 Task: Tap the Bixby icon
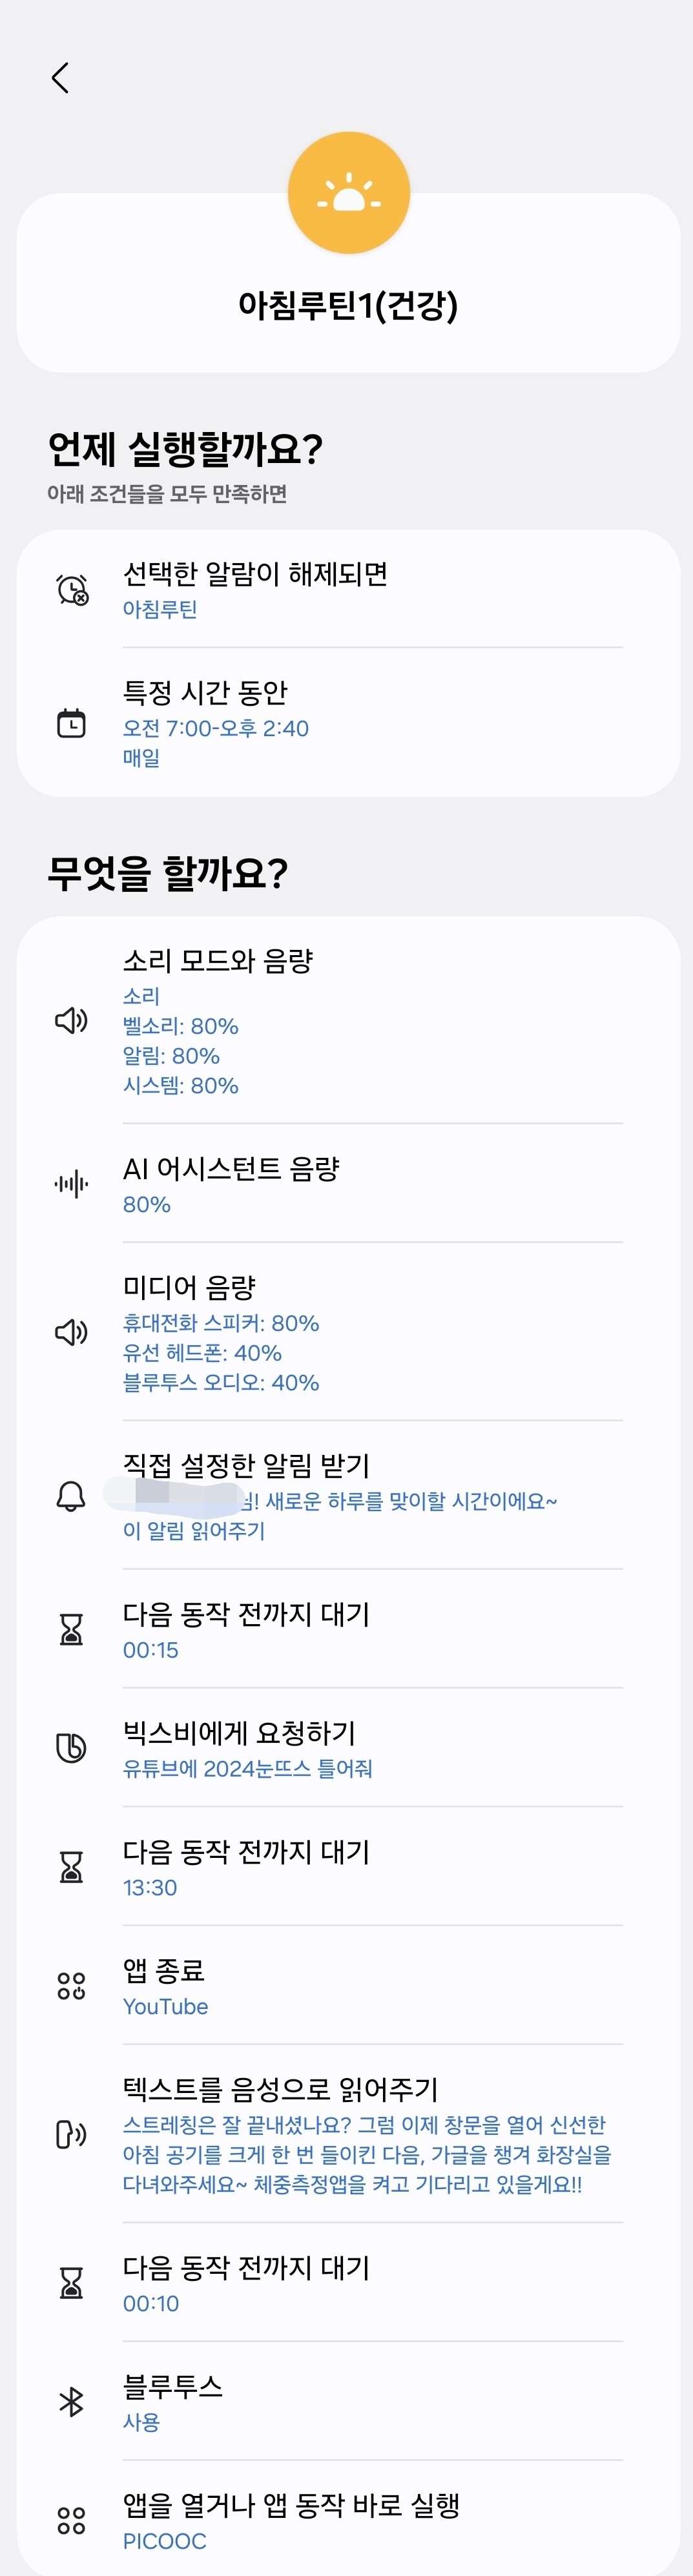click(72, 1748)
